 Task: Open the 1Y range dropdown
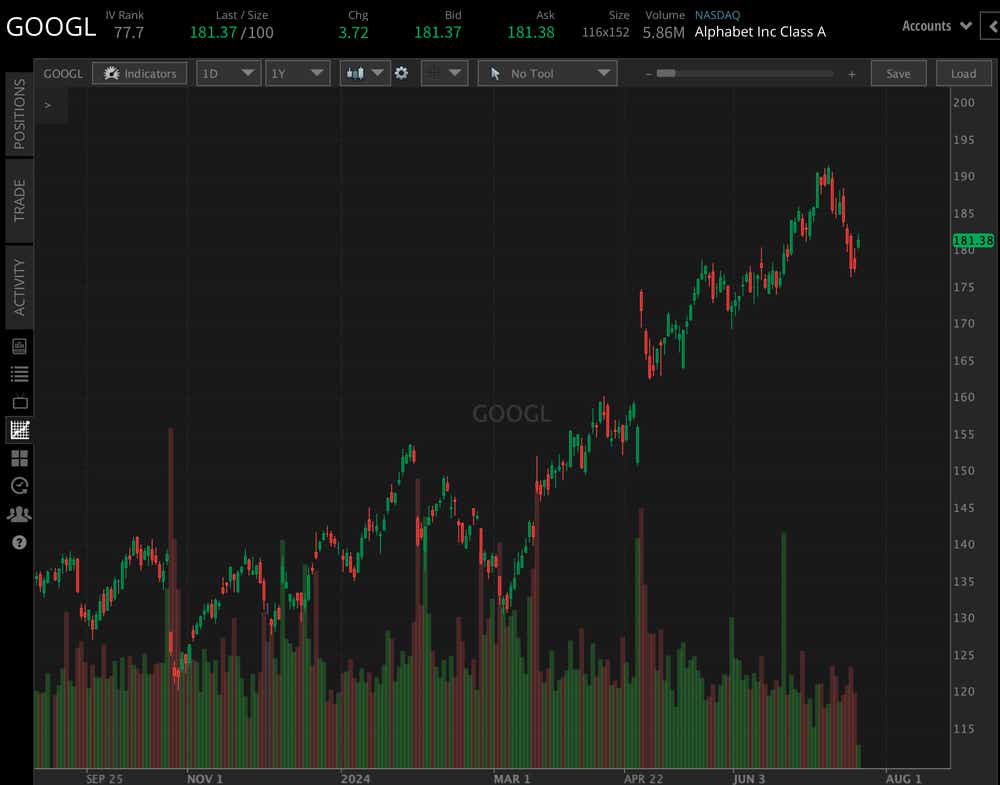297,73
